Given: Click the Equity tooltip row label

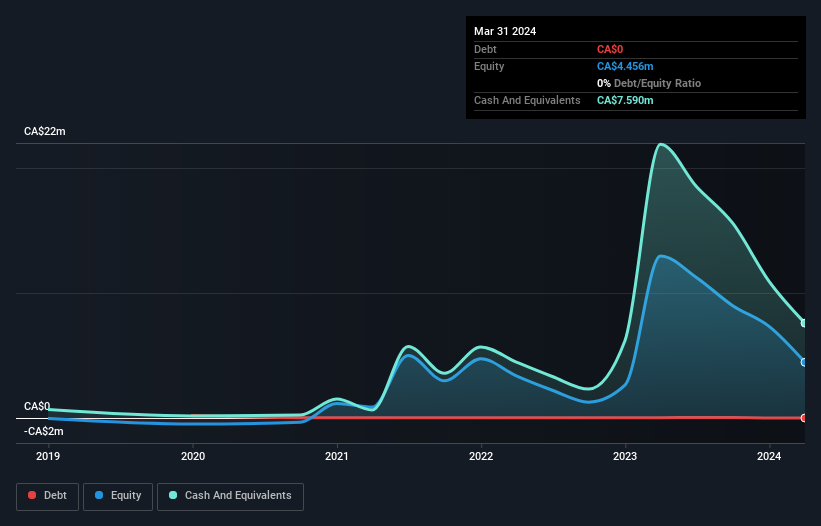Looking at the screenshot, I should tap(489, 66).
